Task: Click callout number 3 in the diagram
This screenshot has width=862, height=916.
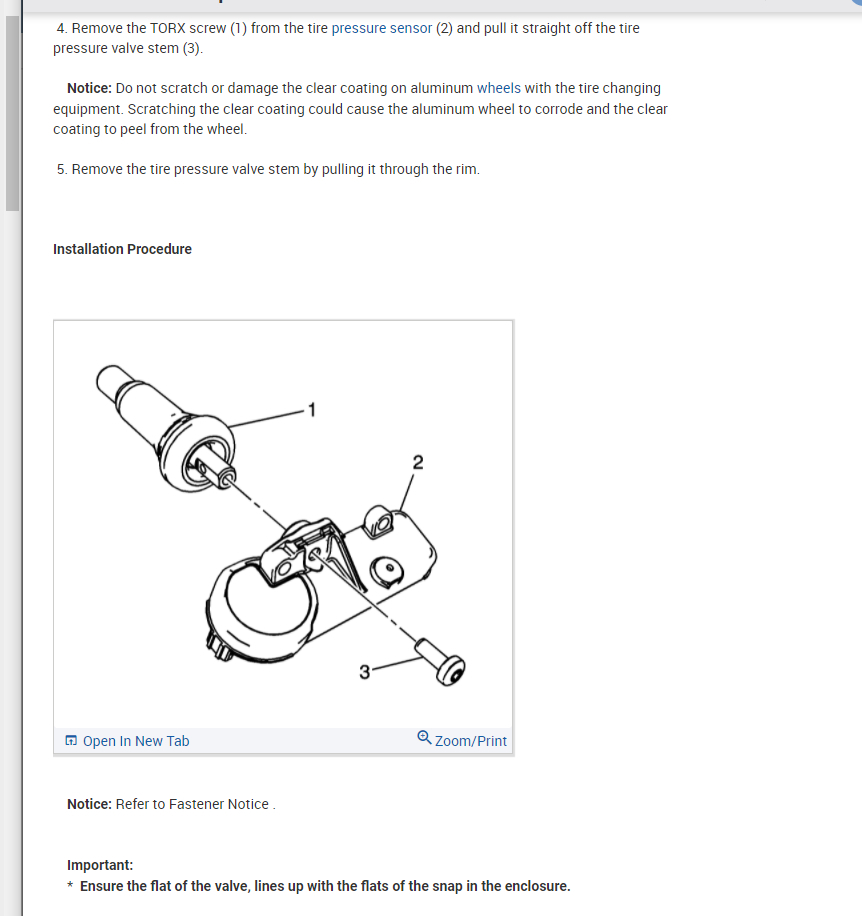Action: (x=364, y=672)
